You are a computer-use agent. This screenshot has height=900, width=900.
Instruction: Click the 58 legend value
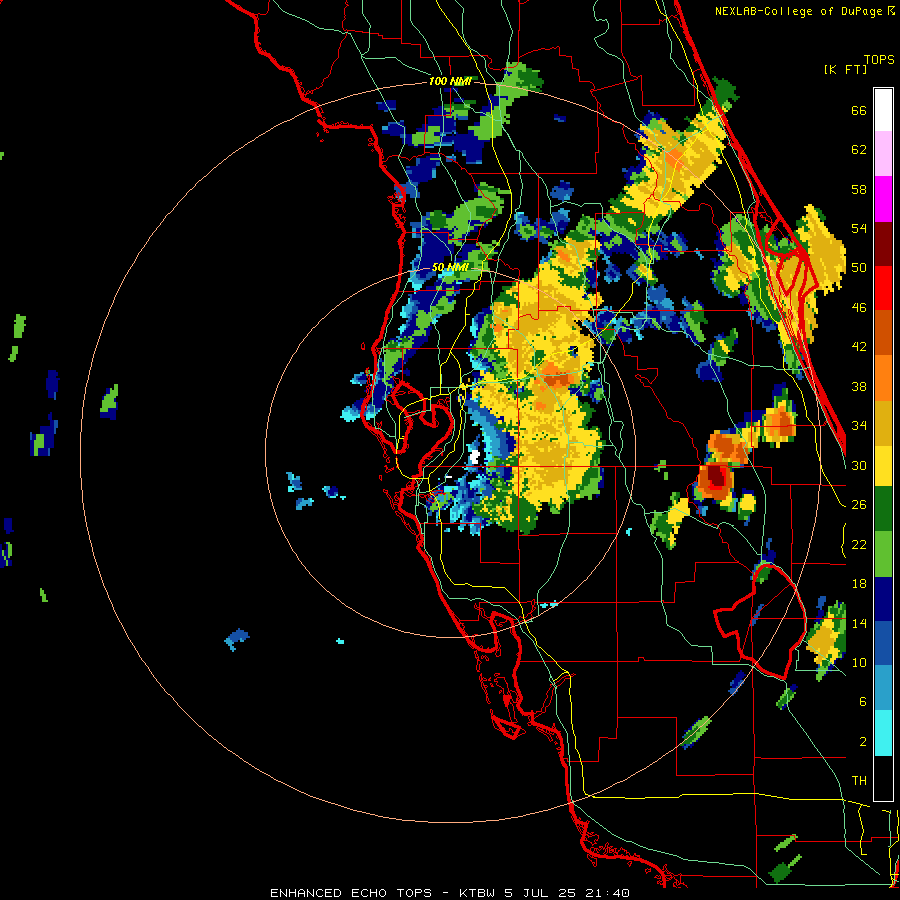coord(859,189)
